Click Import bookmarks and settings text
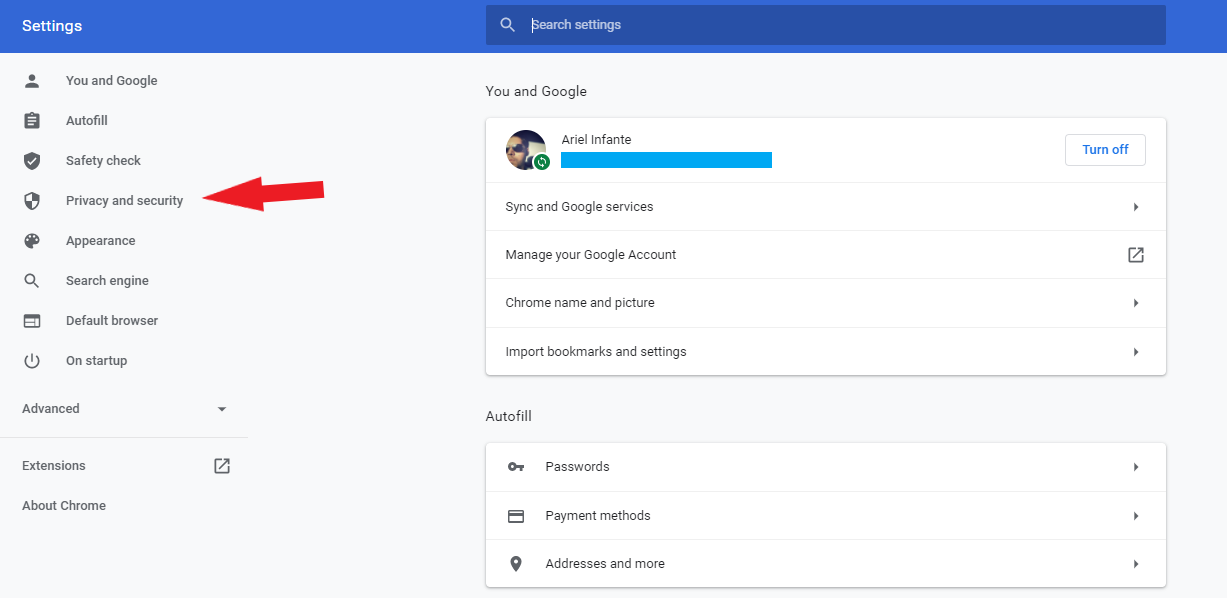Viewport: 1227px width, 598px height. point(596,352)
